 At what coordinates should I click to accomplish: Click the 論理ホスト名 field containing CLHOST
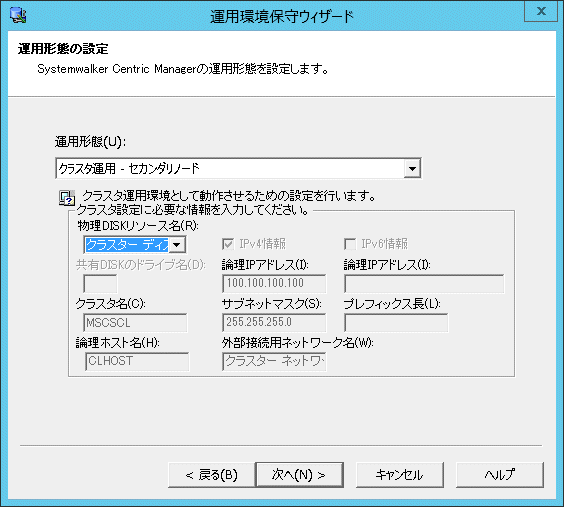coord(137,361)
